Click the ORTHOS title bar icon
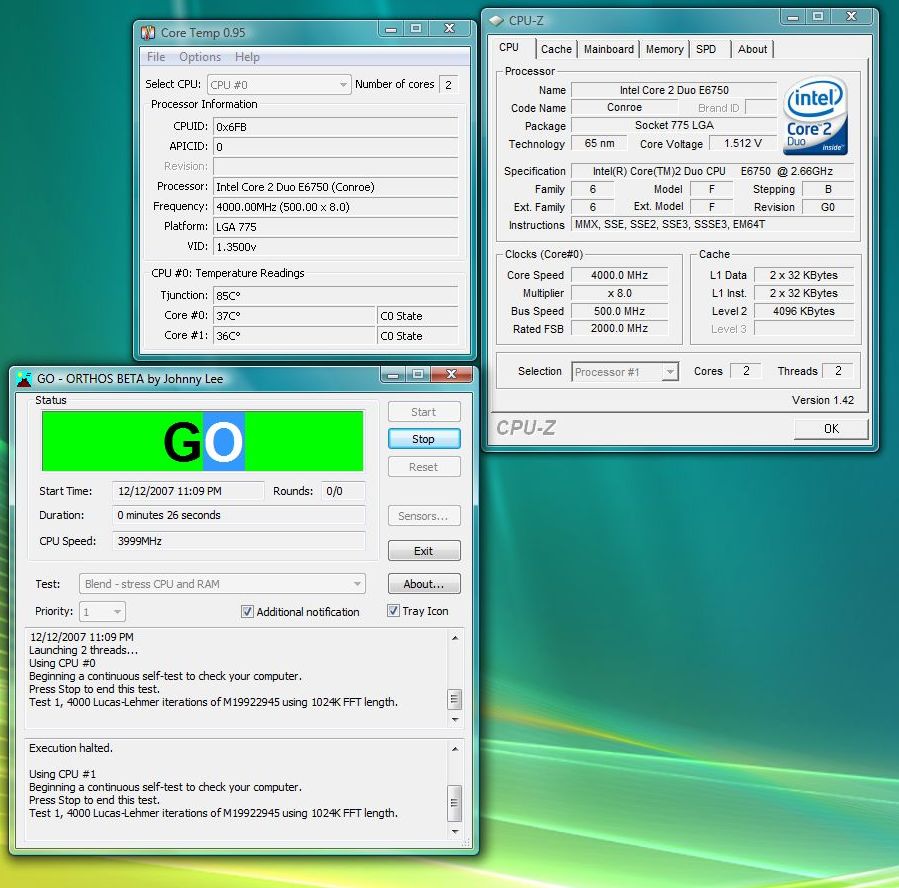The height and width of the screenshot is (888, 899). pyautogui.click(x=24, y=379)
